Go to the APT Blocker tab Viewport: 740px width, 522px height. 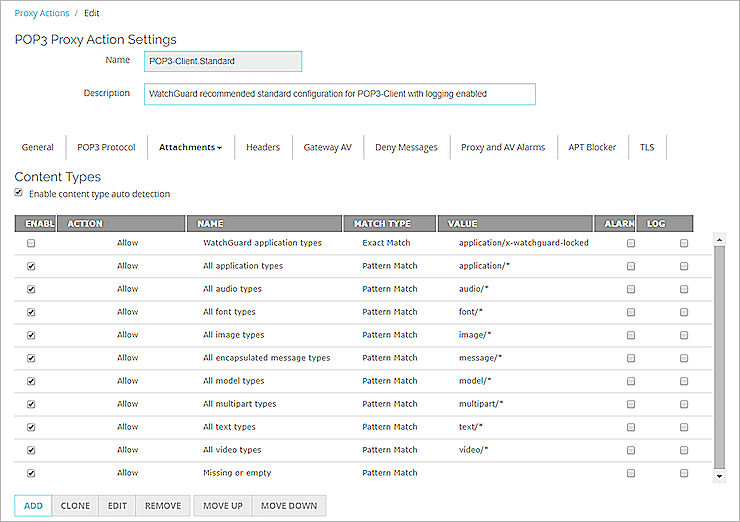coord(592,147)
